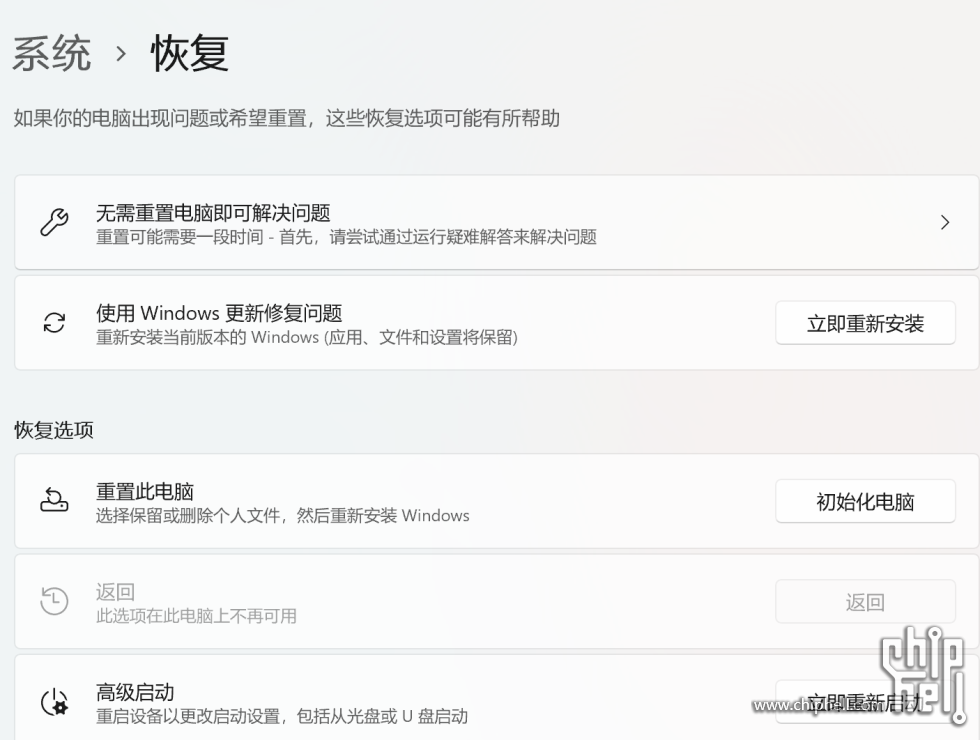Click the 立即重新安装 button
The image size is (980, 740).
click(865, 323)
